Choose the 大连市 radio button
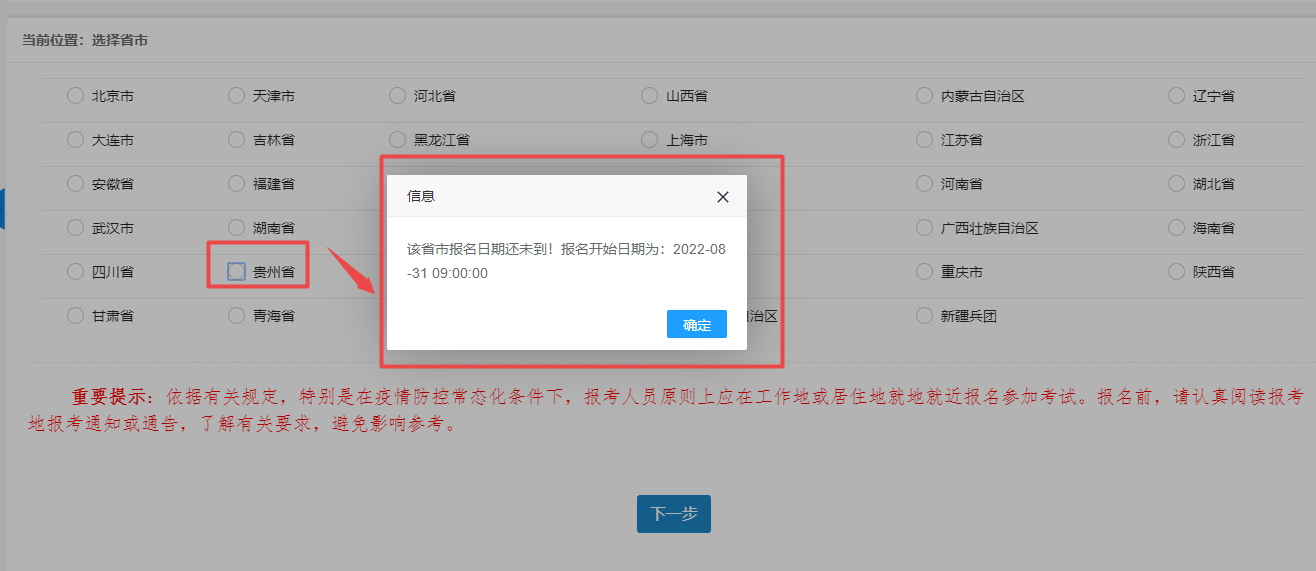 click(x=75, y=140)
